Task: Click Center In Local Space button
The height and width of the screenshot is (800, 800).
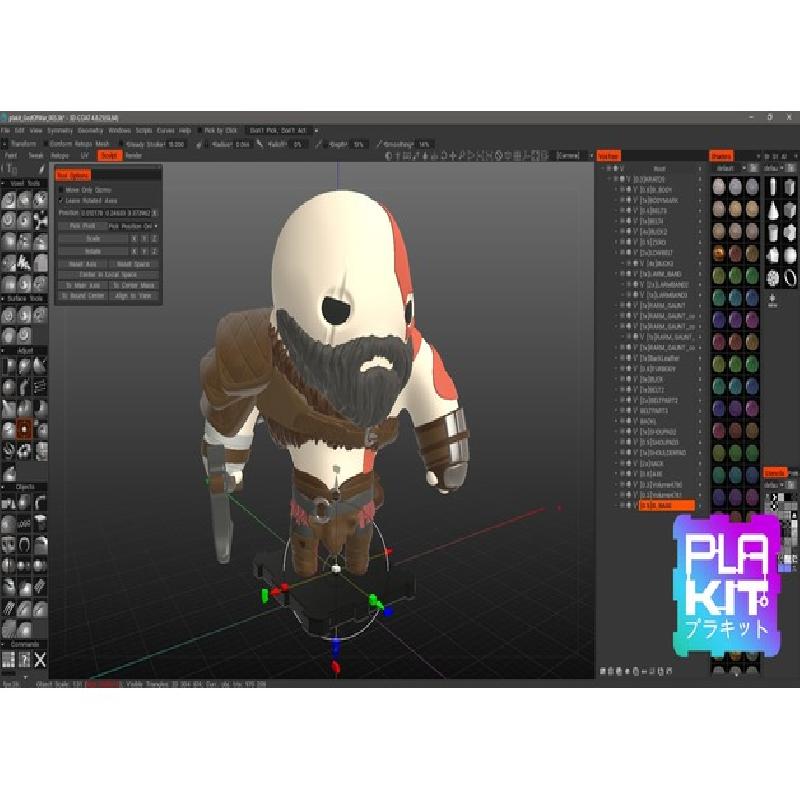Action: tap(108, 274)
